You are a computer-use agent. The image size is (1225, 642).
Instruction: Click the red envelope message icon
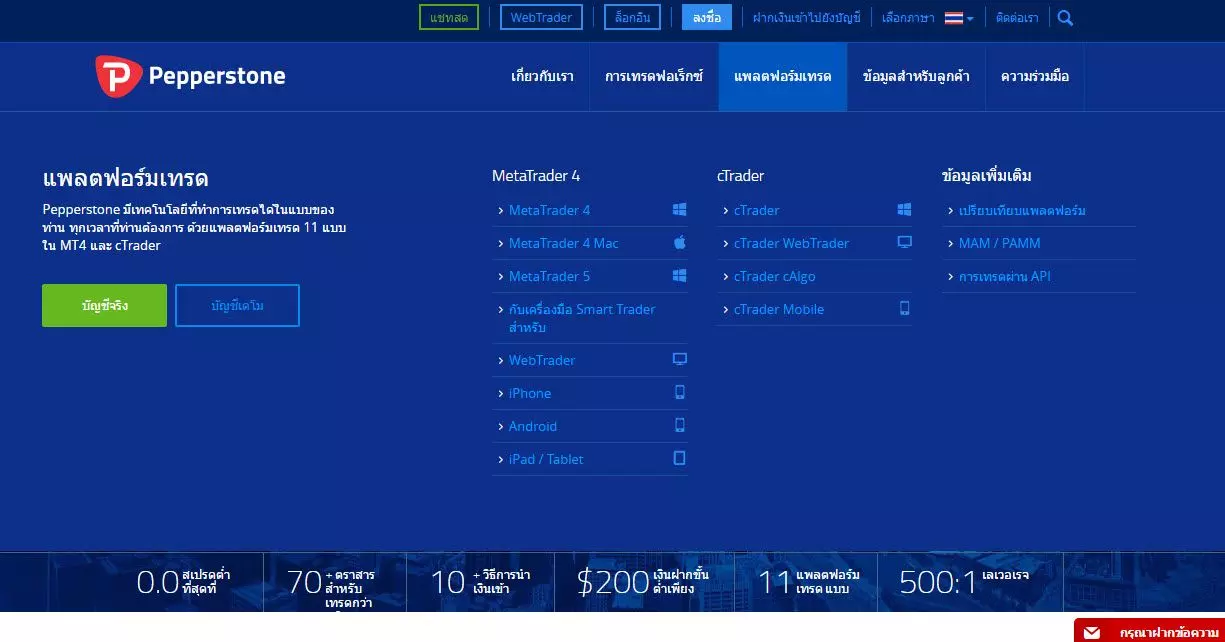click(x=1092, y=633)
